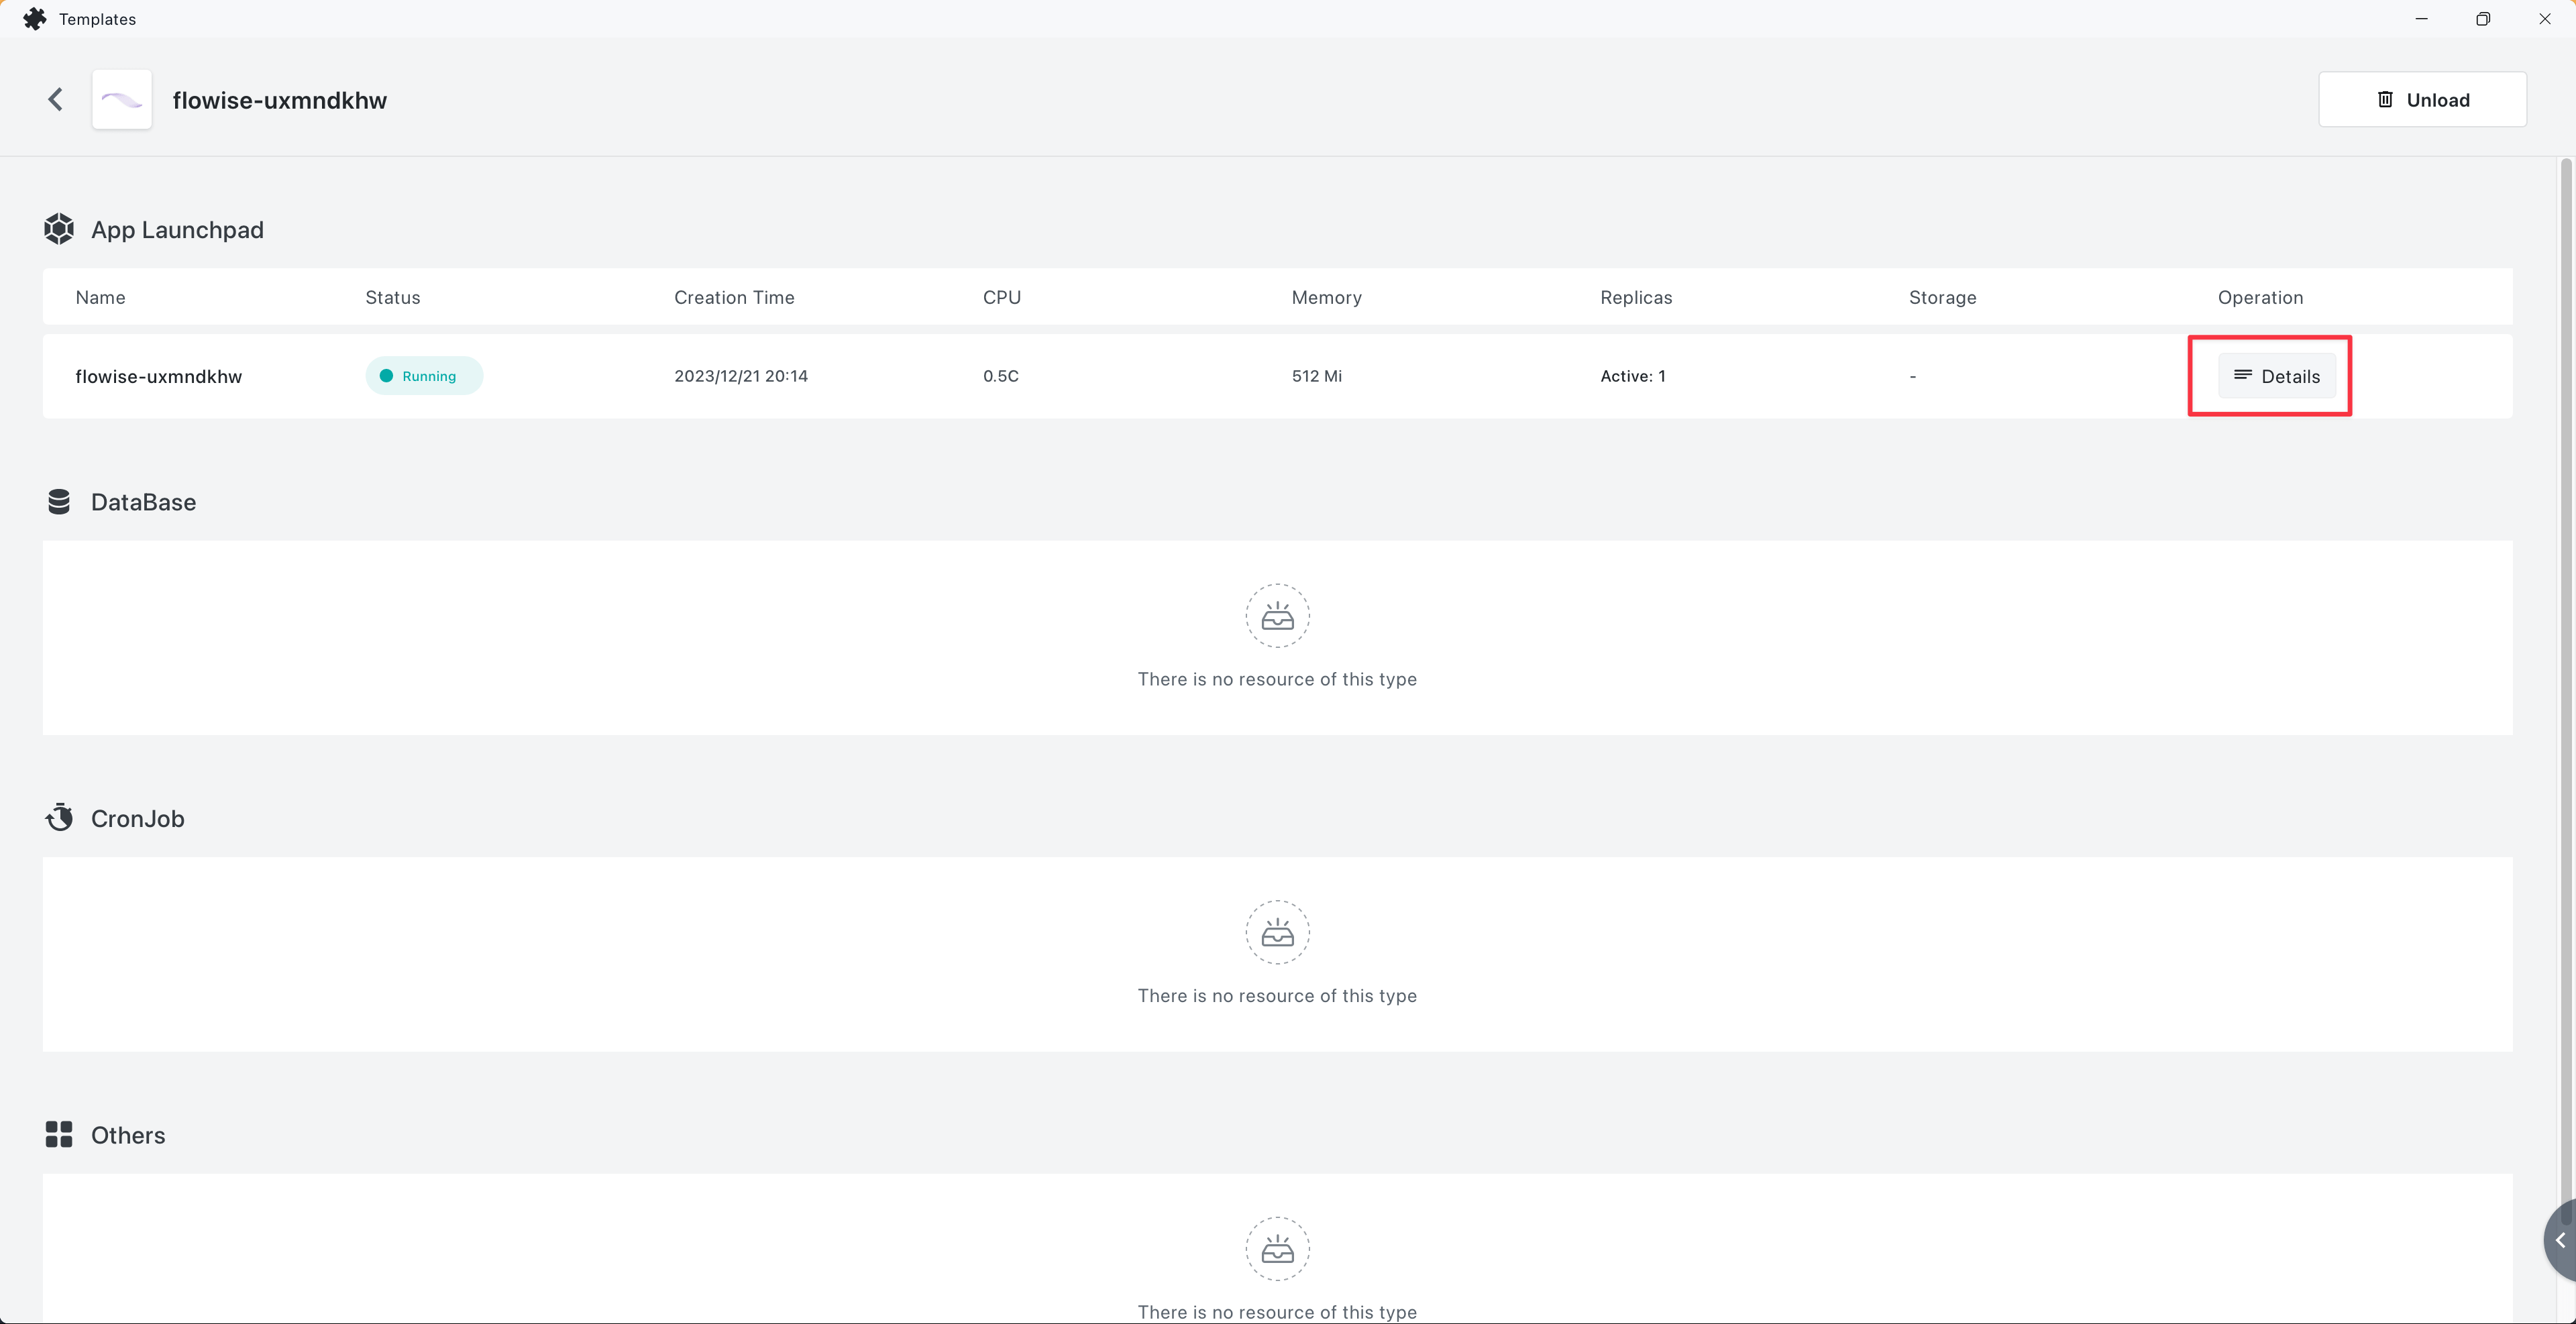The width and height of the screenshot is (2576, 1324).
Task: Click the Templates puzzle icon in title bar
Action: click(34, 19)
